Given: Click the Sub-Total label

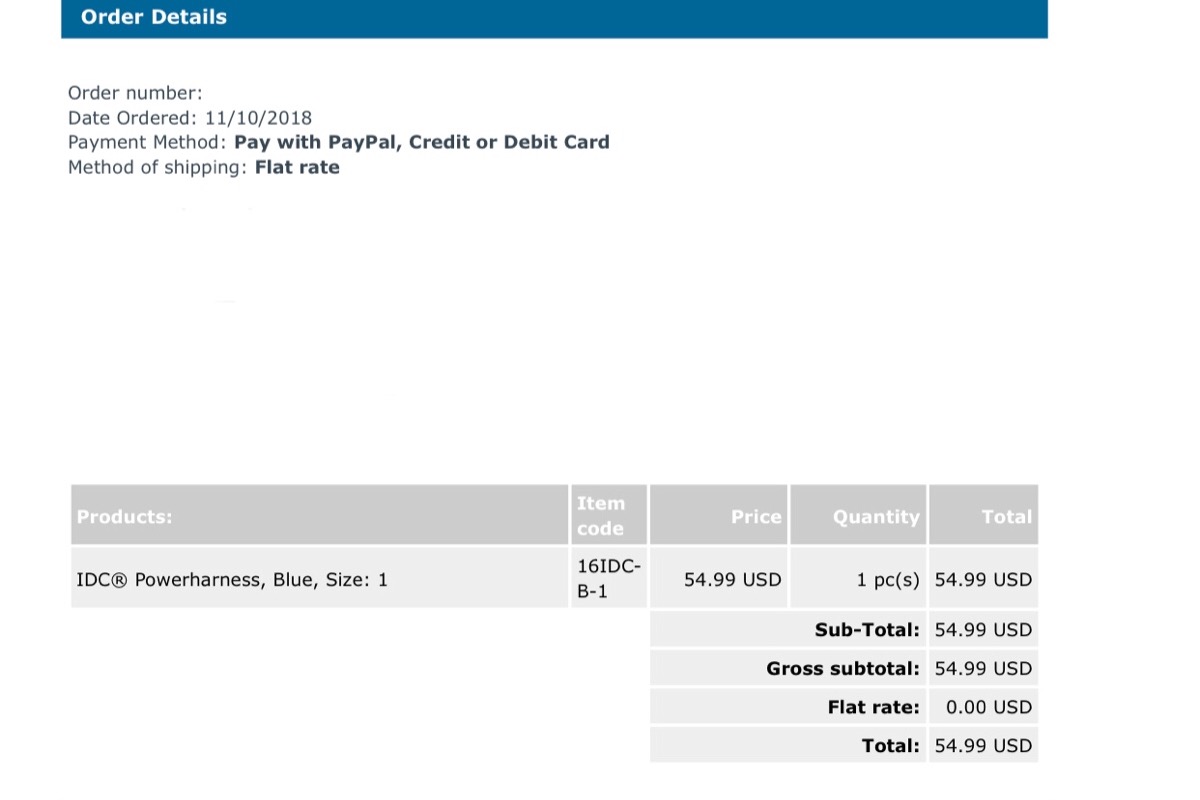Looking at the screenshot, I should [x=866, y=630].
